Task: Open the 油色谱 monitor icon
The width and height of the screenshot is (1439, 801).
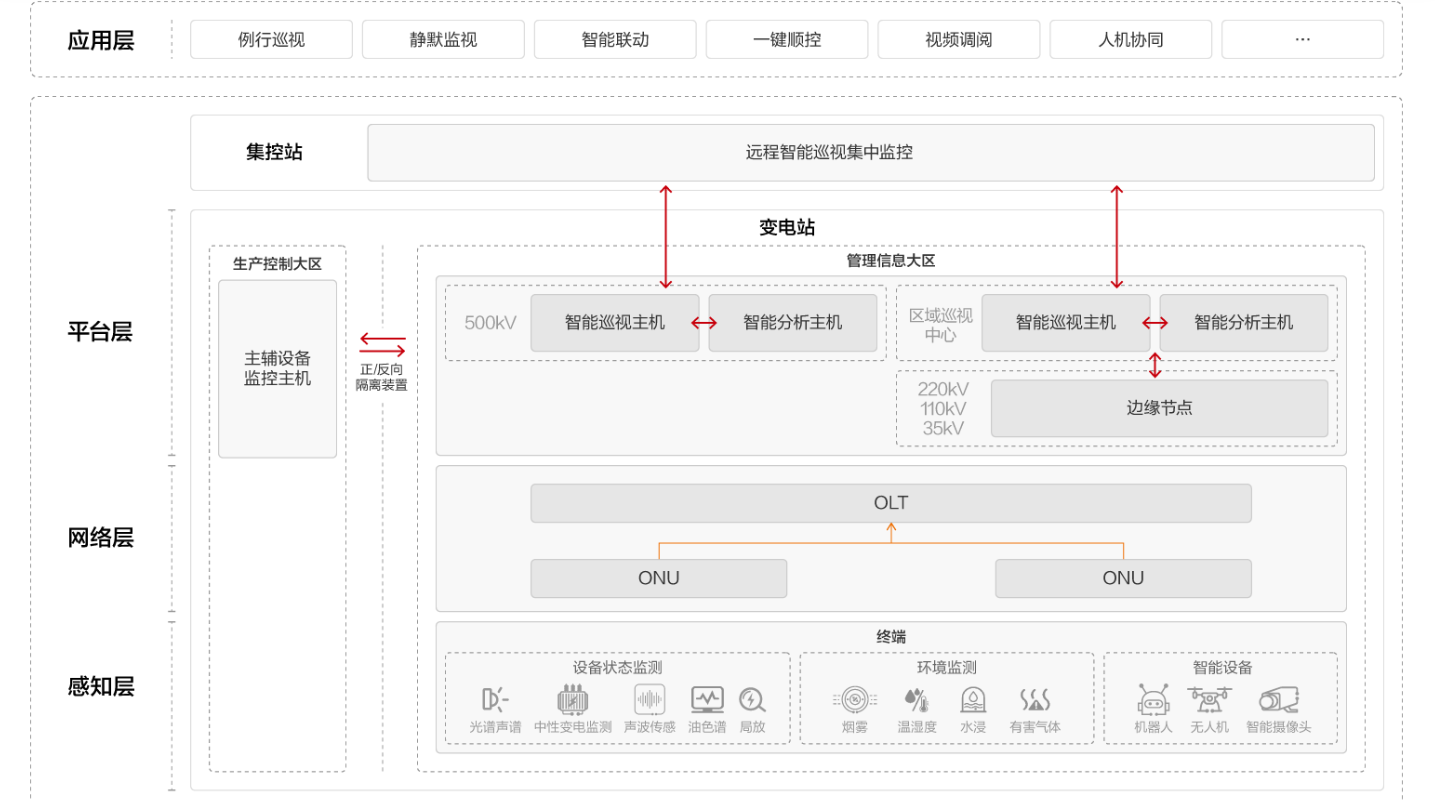Action: click(x=707, y=699)
